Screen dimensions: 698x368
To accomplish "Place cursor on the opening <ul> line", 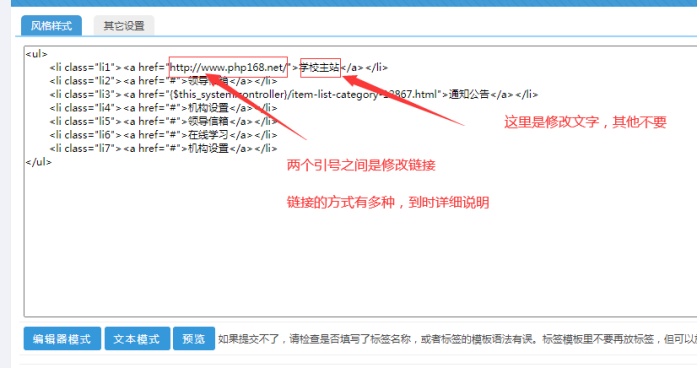I will coord(37,54).
